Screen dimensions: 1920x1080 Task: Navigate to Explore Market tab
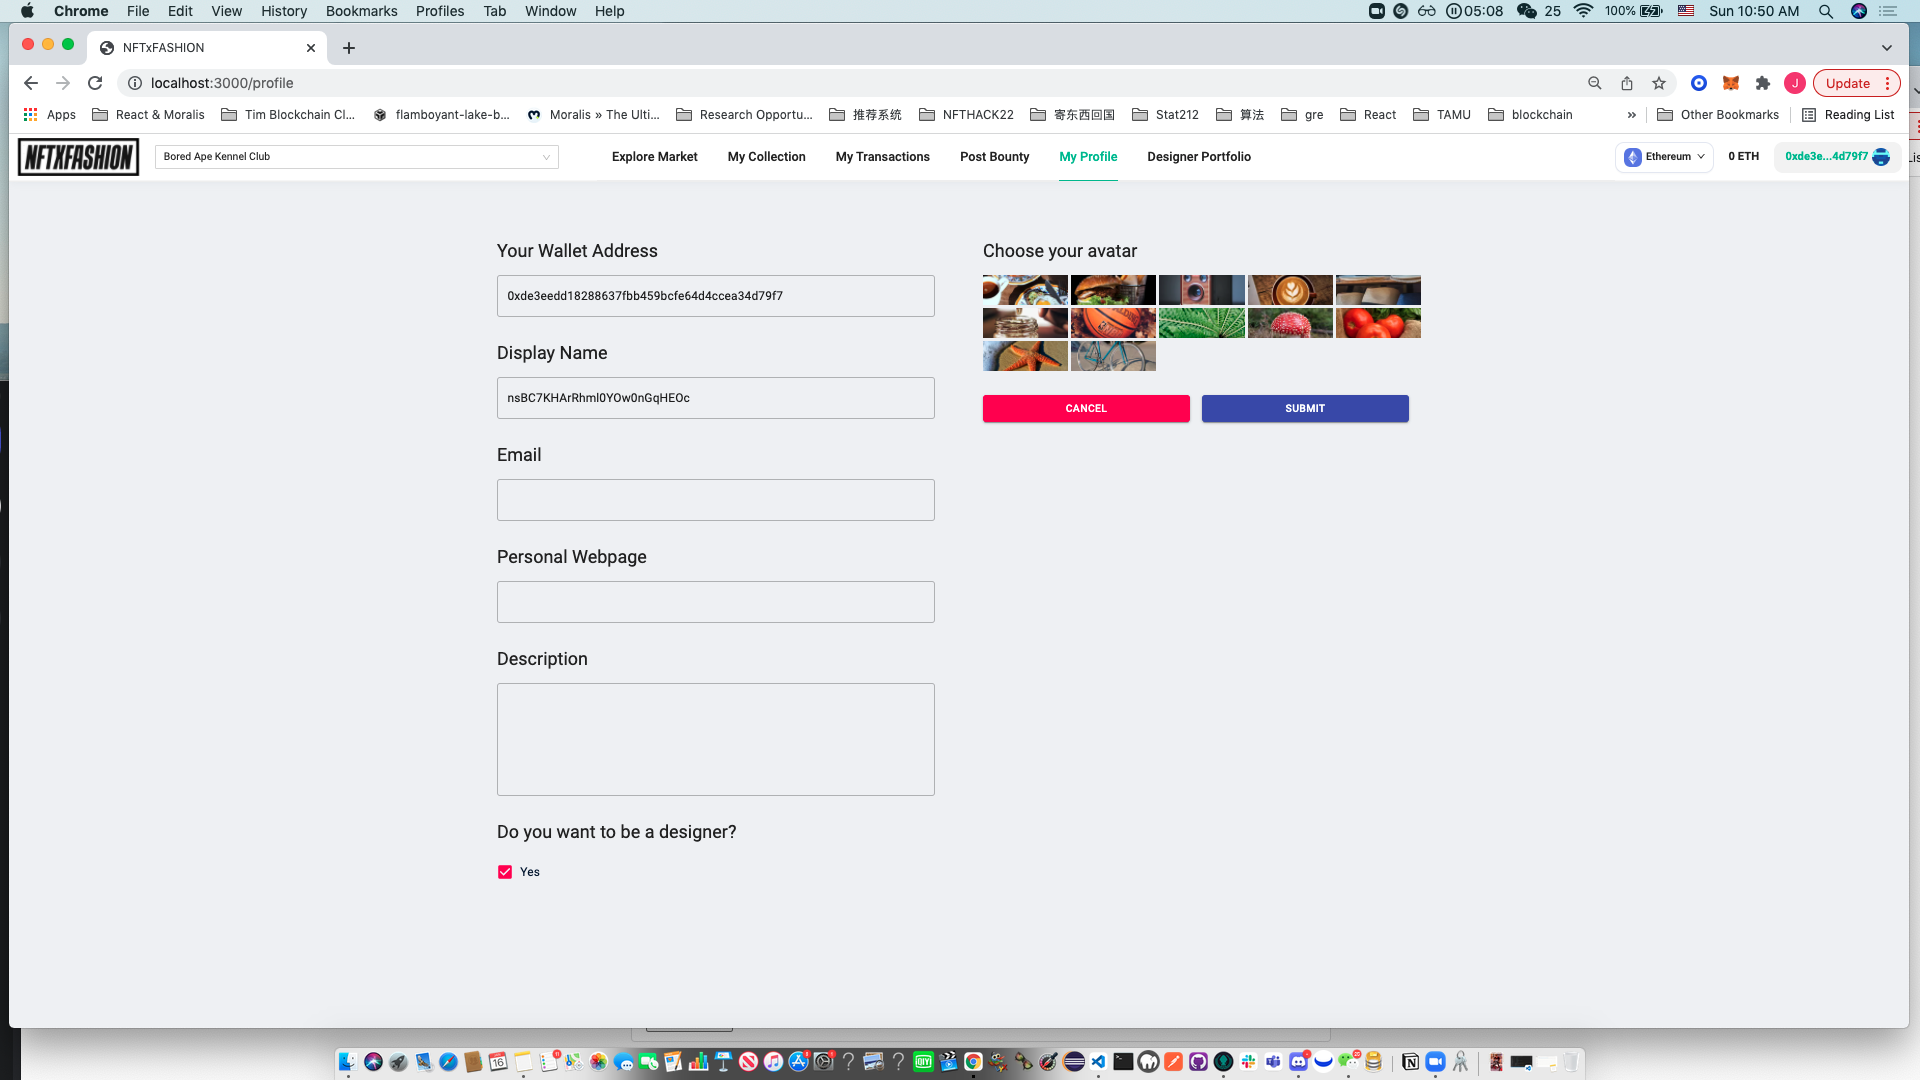654,157
